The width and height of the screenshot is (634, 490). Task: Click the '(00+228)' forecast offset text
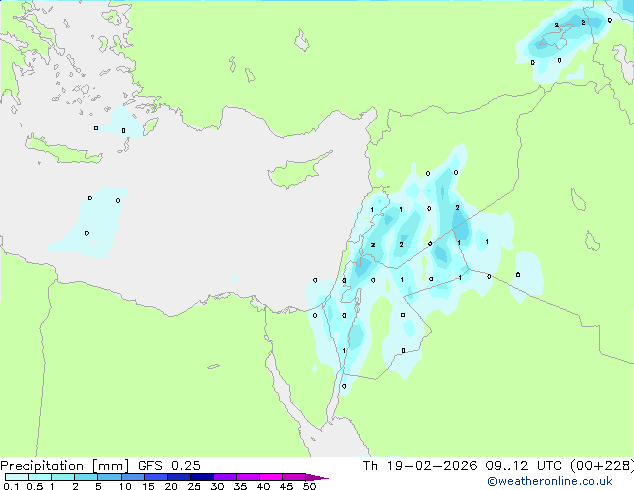[x=602, y=466]
